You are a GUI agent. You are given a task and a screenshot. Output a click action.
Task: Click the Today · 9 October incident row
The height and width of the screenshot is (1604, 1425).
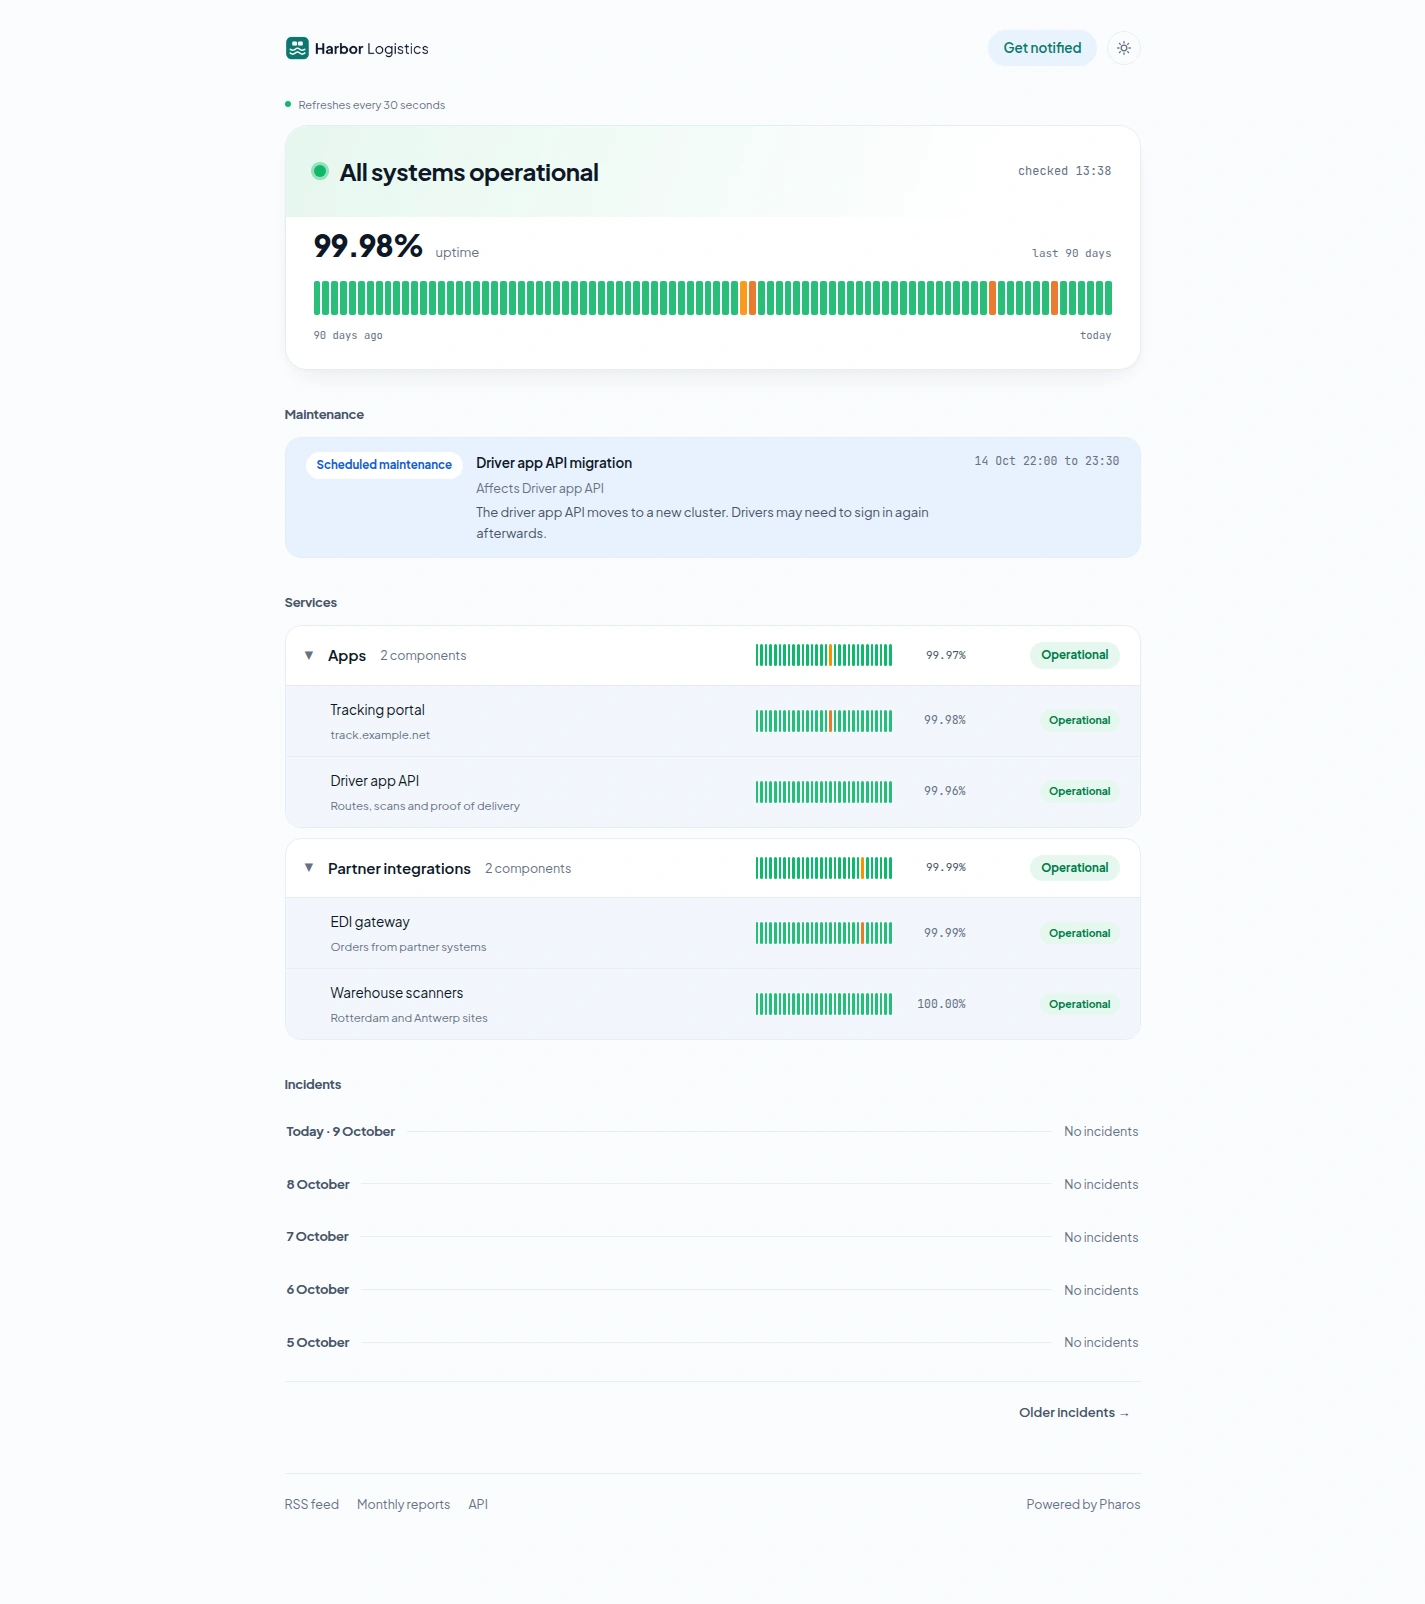click(712, 1132)
